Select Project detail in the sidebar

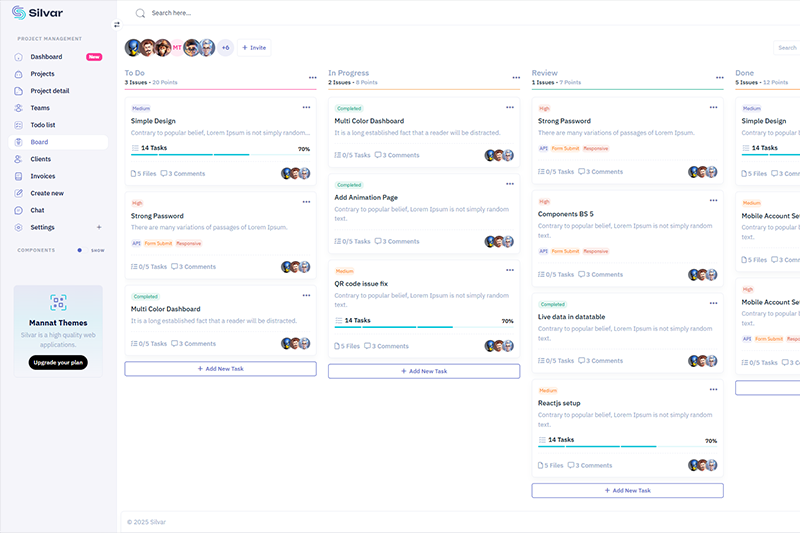pyautogui.click(x=49, y=91)
